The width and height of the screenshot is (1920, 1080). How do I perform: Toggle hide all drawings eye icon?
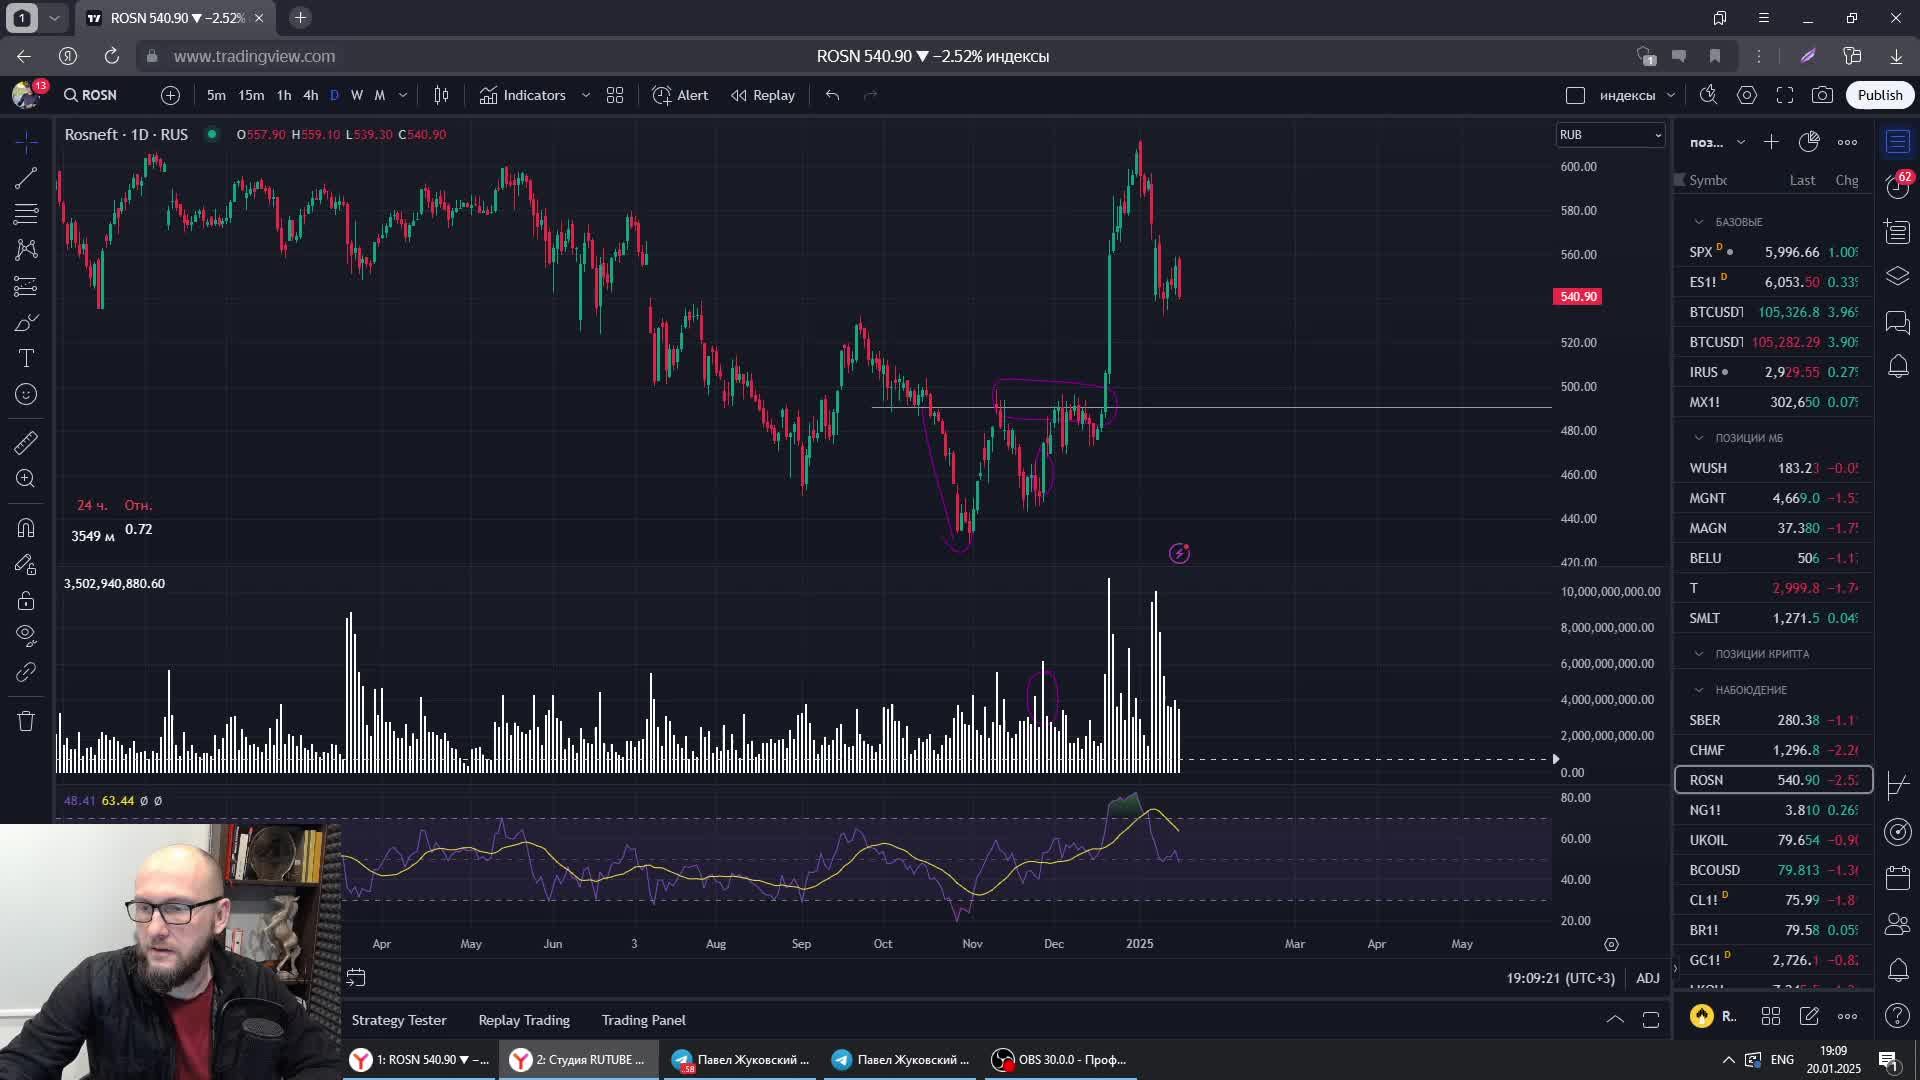pyautogui.click(x=26, y=634)
